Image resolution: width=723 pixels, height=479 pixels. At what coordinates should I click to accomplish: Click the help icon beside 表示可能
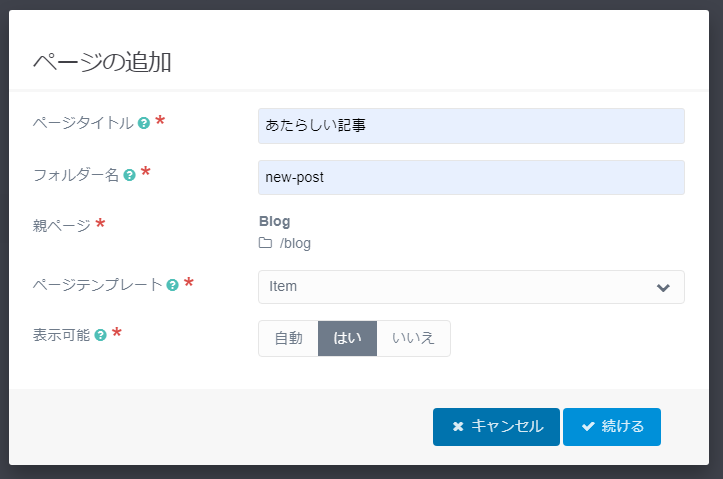(x=100, y=335)
